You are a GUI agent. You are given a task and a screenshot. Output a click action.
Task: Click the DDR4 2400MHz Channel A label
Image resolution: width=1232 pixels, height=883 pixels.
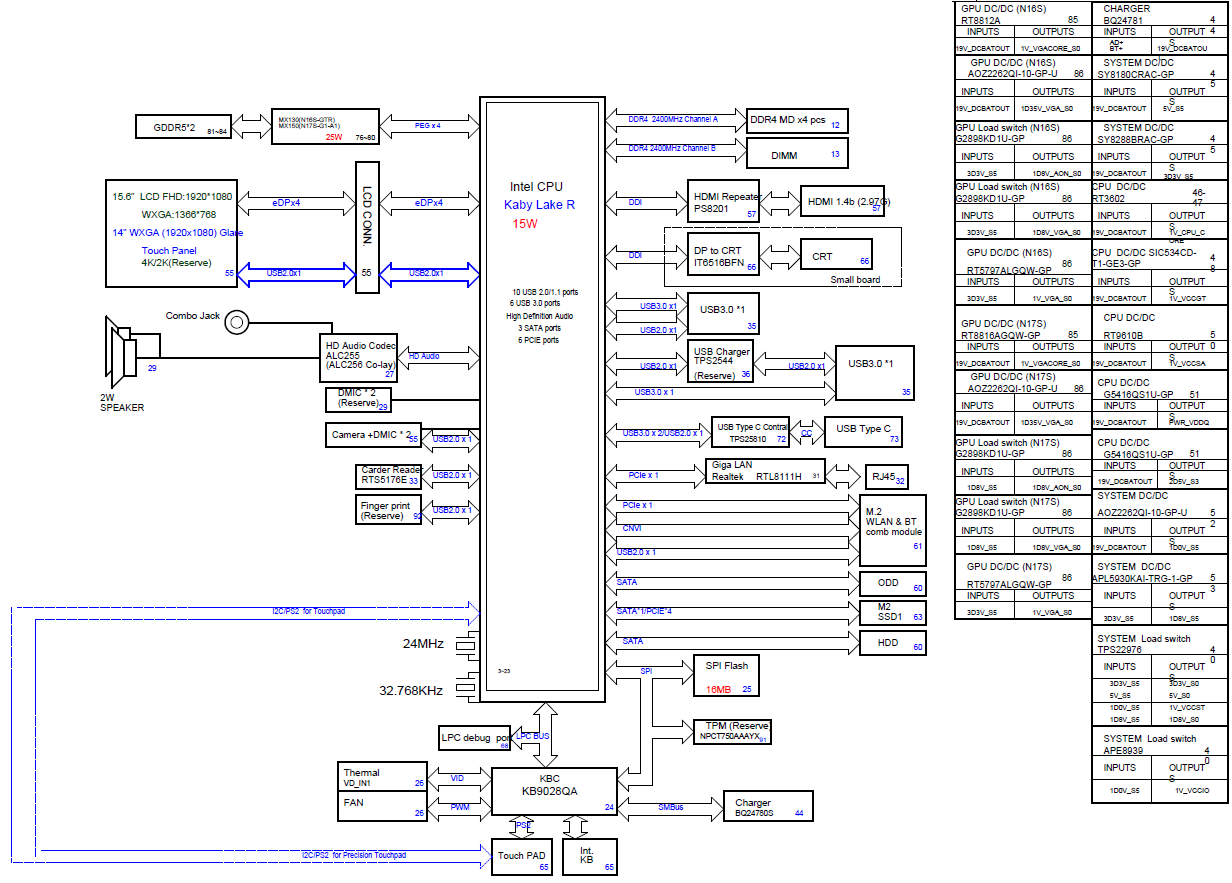pyautogui.click(x=673, y=119)
